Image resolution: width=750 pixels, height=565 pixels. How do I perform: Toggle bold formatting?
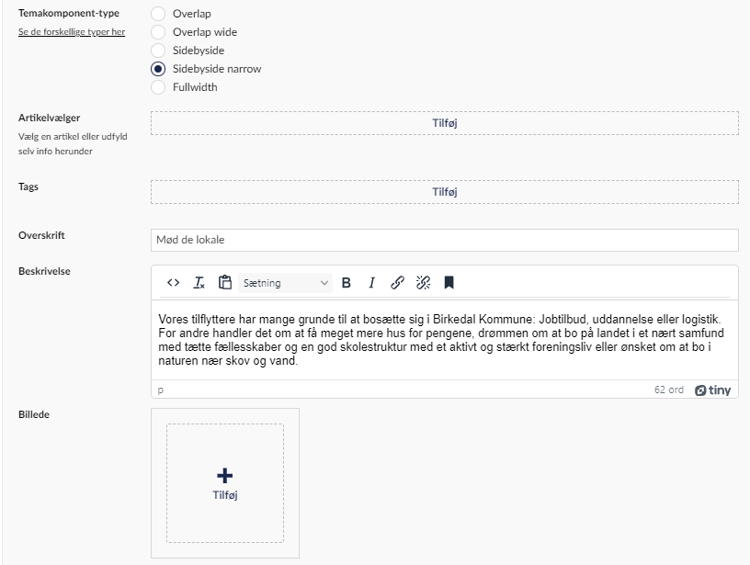pos(346,283)
